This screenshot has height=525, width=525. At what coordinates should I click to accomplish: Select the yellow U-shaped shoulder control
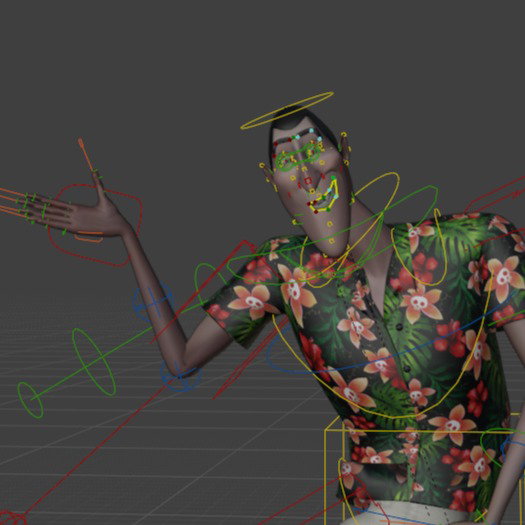pyautogui.click(x=419, y=247)
